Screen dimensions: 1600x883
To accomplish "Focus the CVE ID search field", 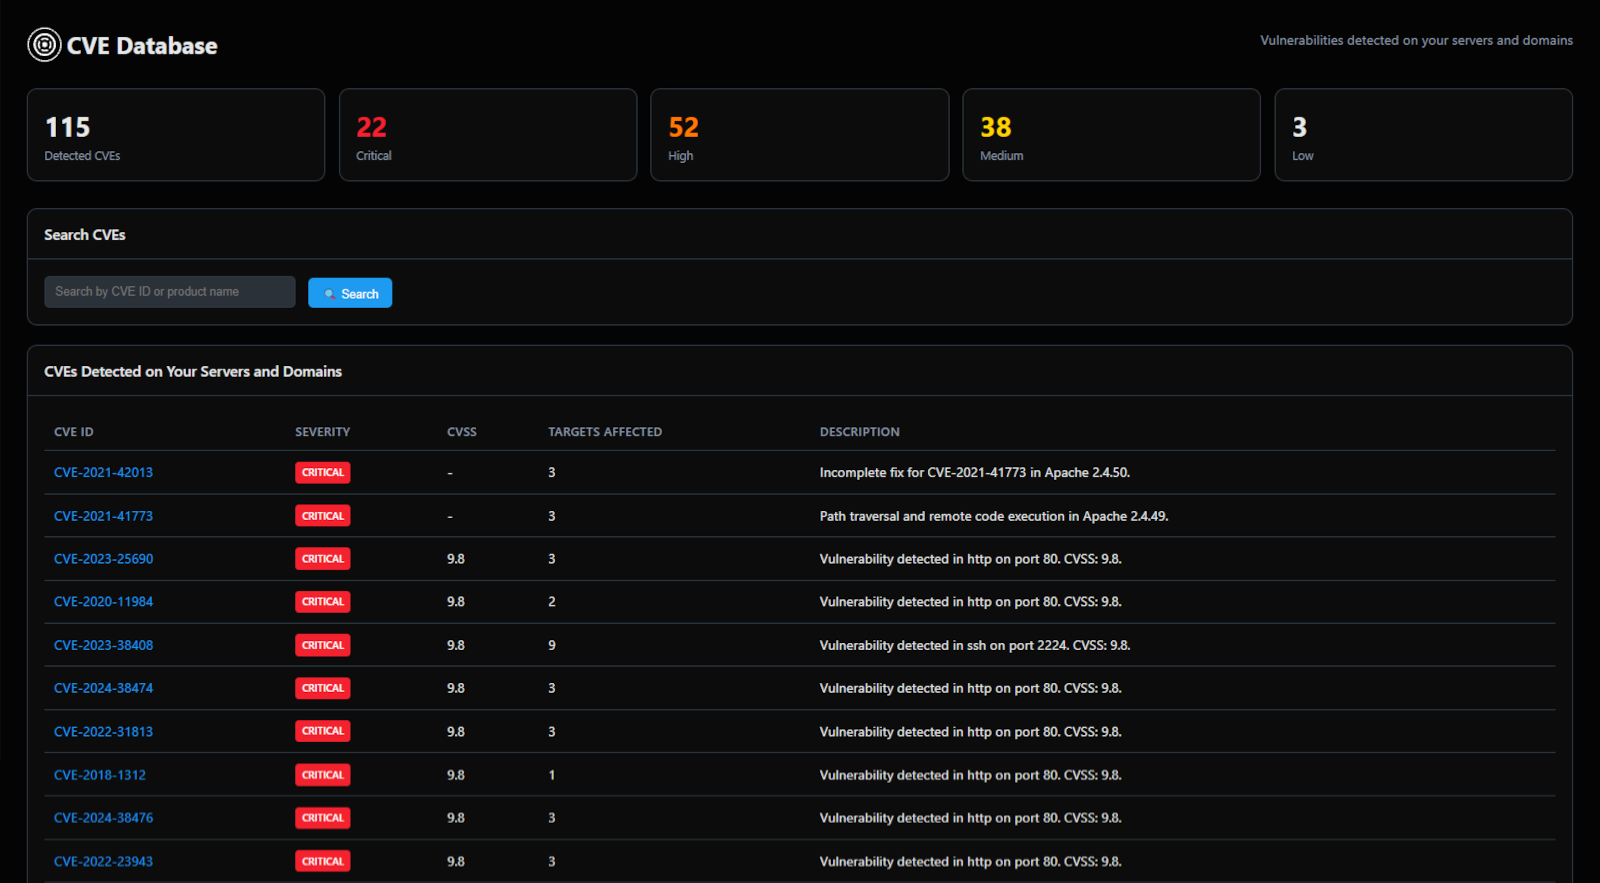I will pos(169,292).
